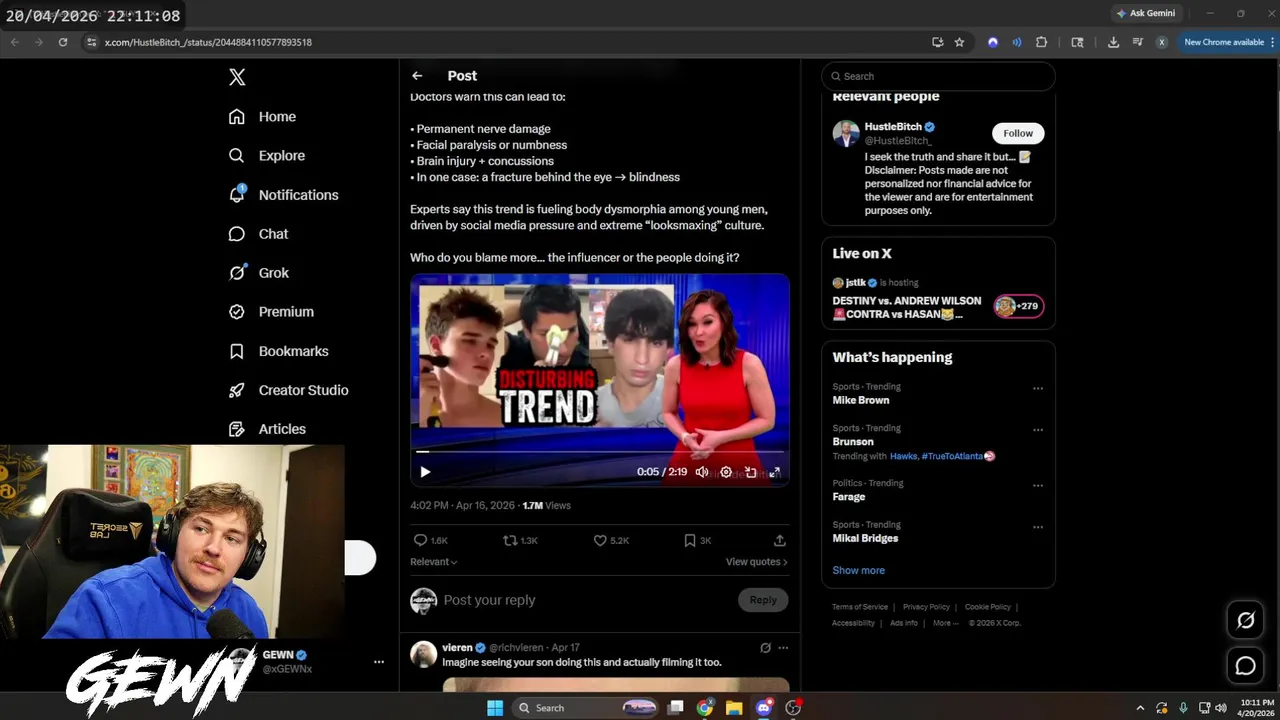1280x720 pixels.
Task: Open the floating chat messages button
Action: 1246,665
